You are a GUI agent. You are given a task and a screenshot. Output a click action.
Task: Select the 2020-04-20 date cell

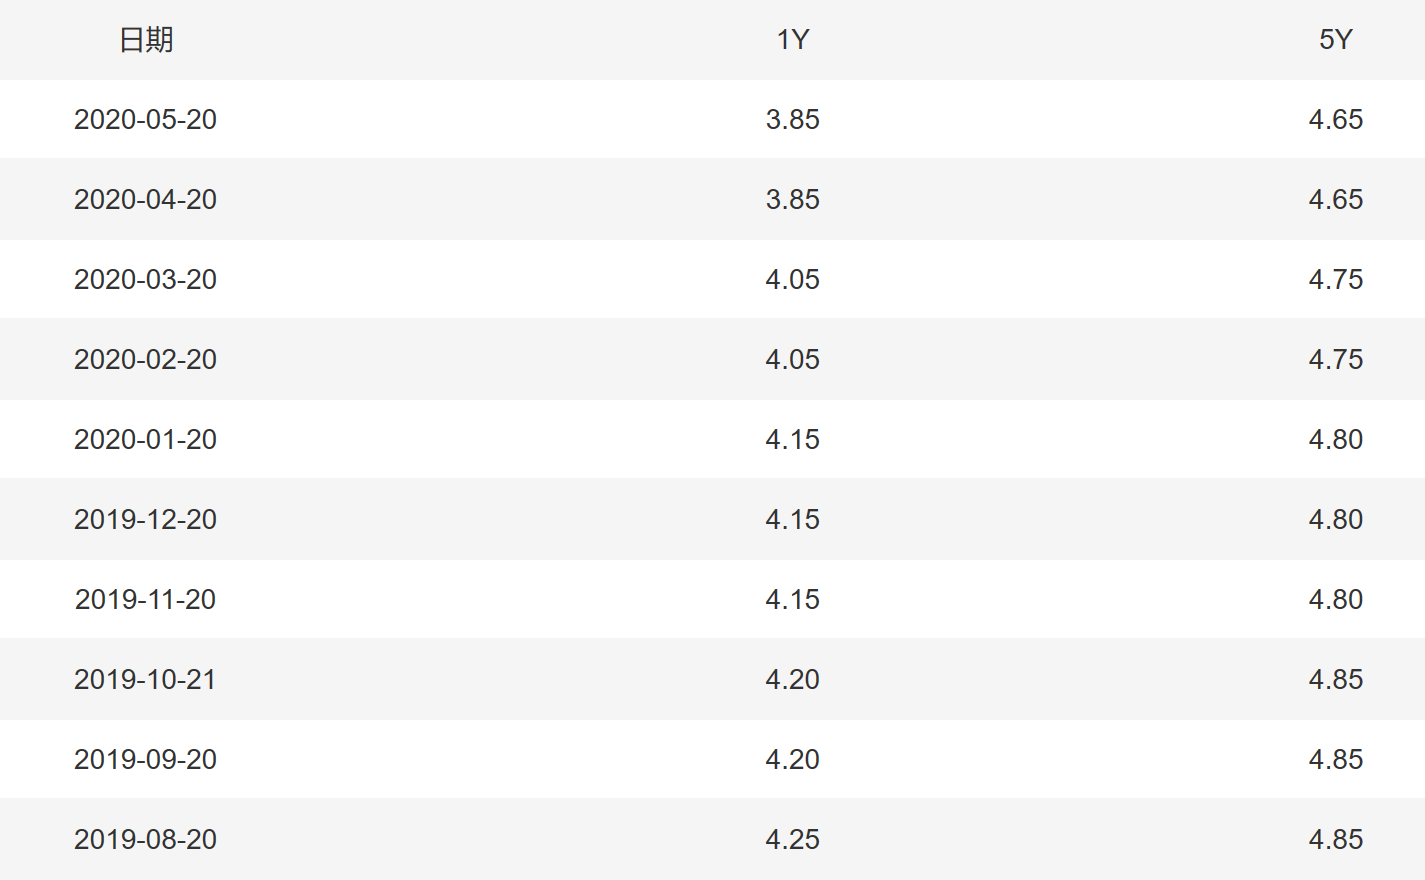pos(146,199)
